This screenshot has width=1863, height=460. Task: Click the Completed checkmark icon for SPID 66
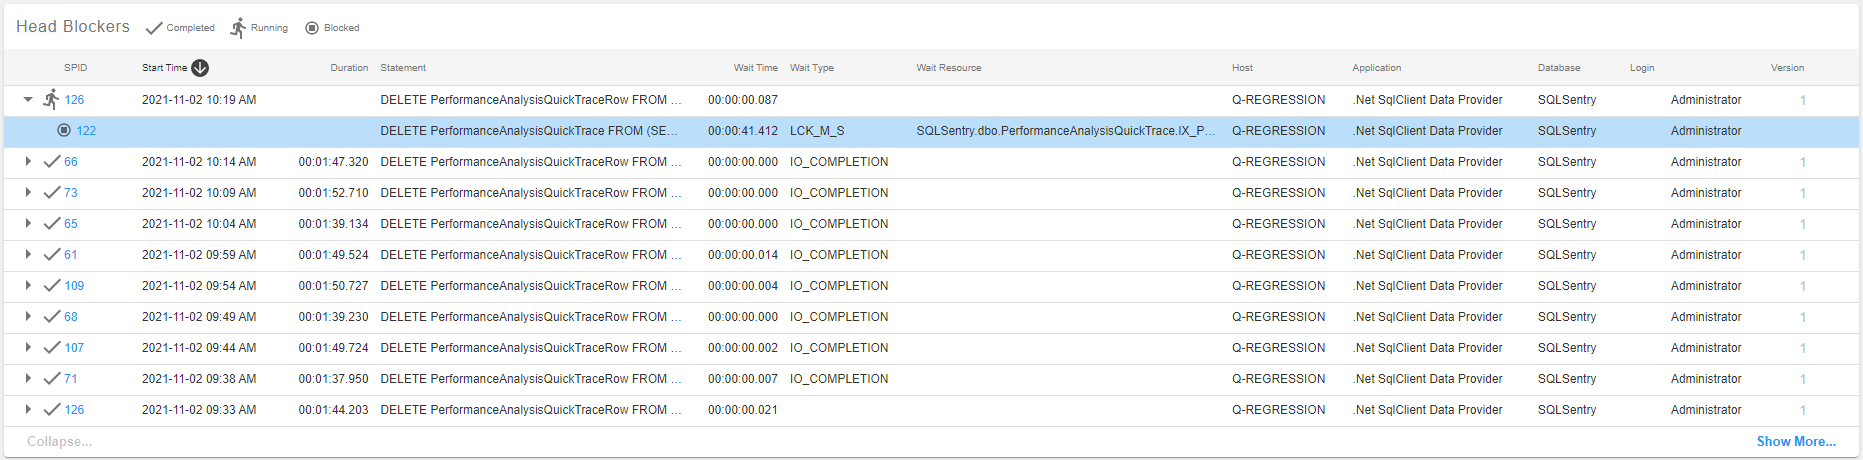point(52,161)
